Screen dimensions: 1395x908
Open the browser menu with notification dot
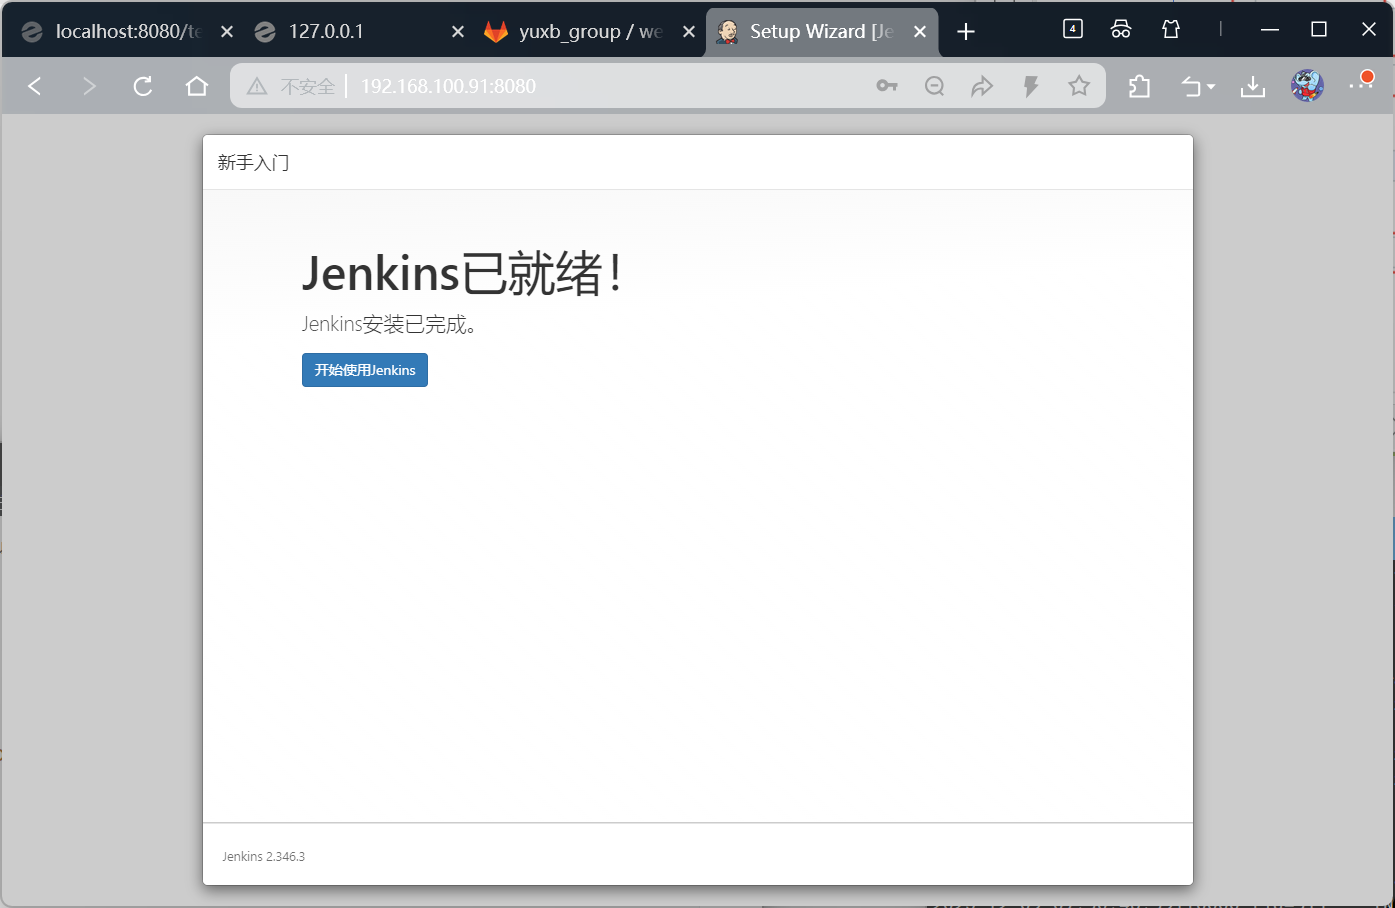(x=1361, y=83)
